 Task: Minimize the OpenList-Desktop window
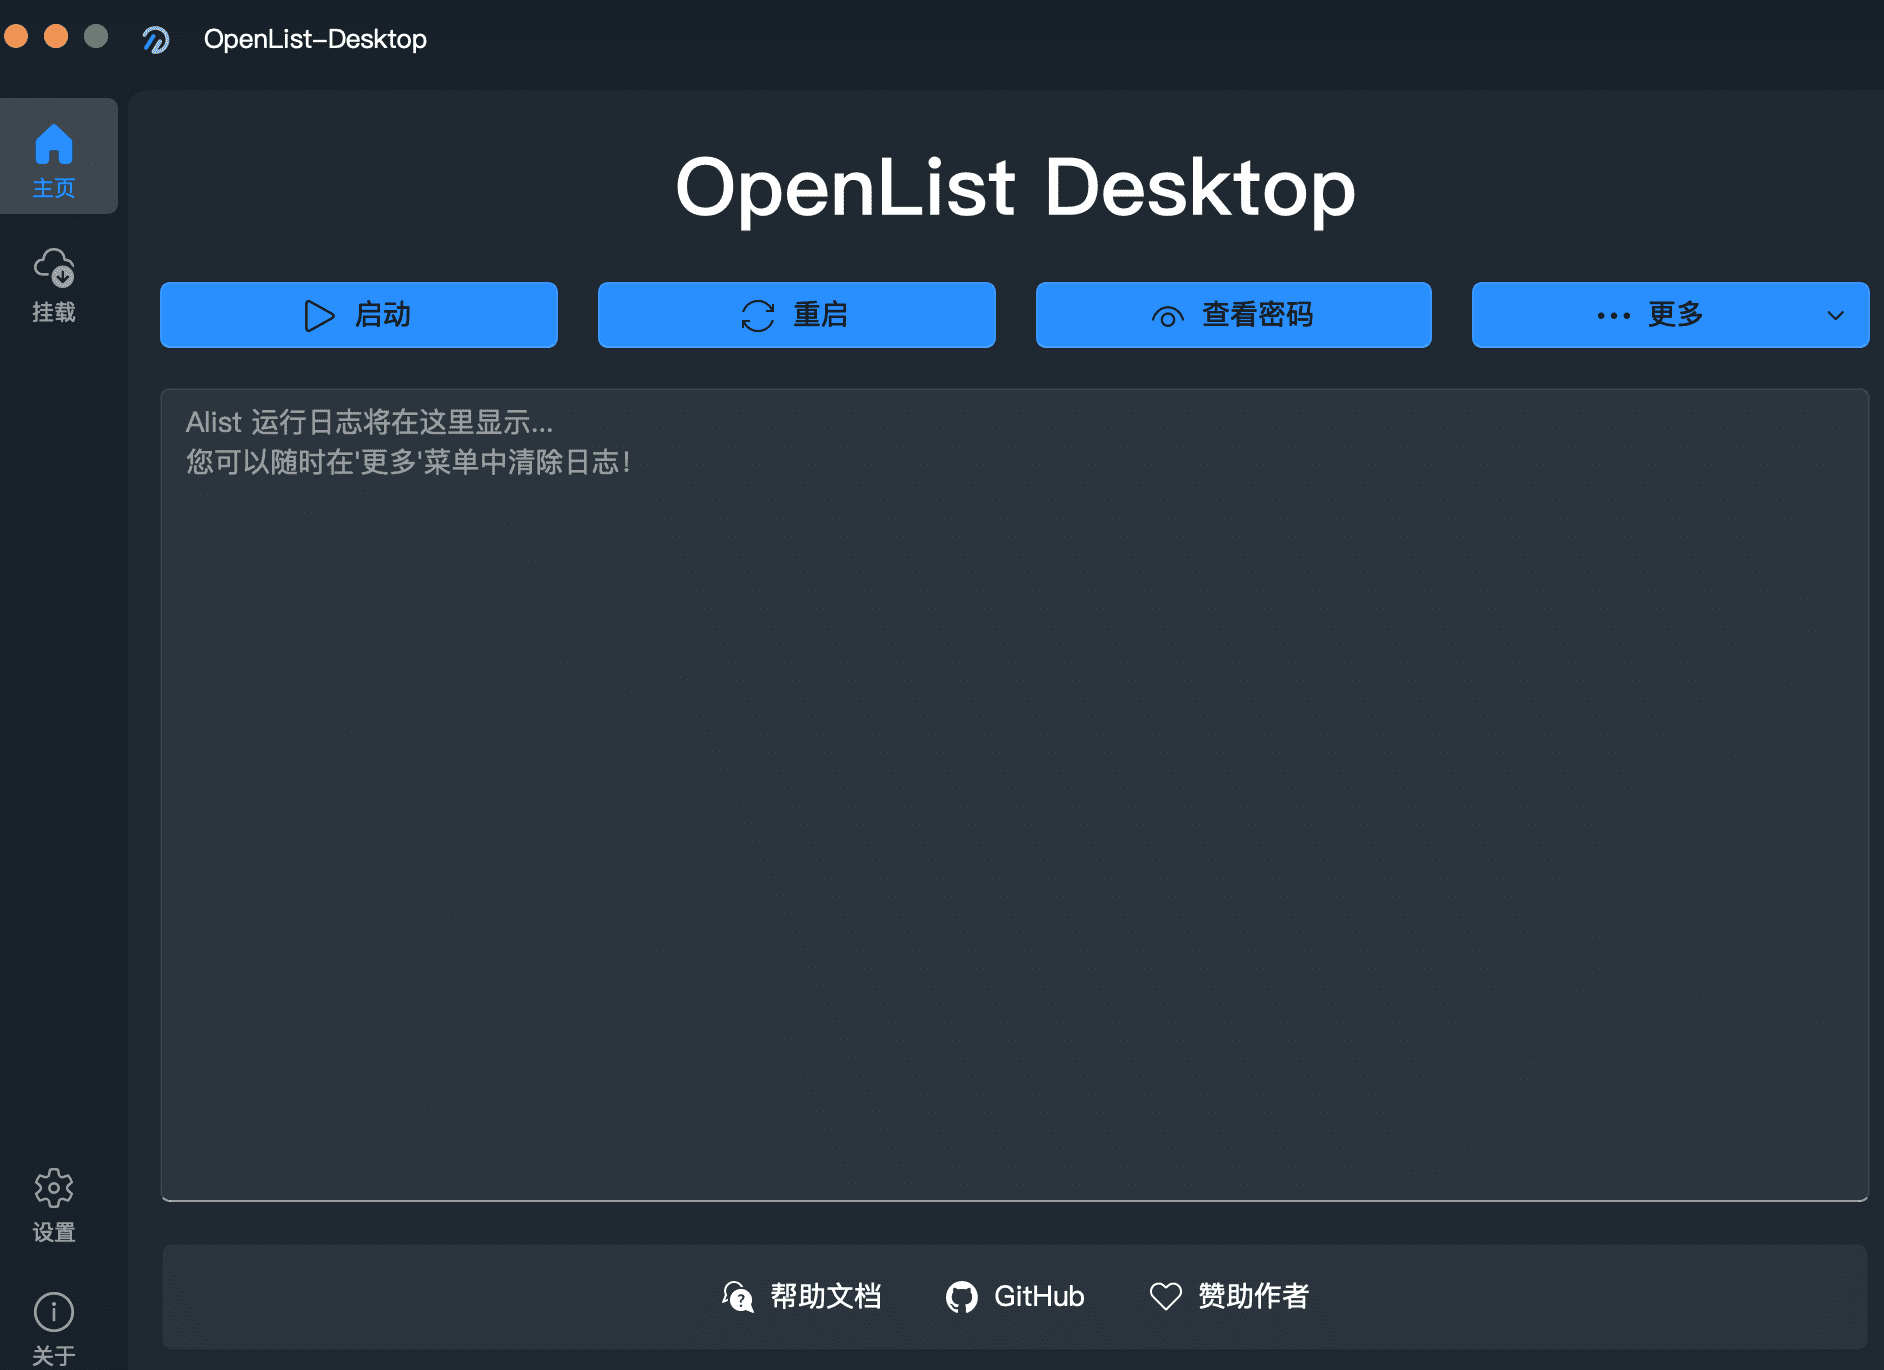(56, 37)
